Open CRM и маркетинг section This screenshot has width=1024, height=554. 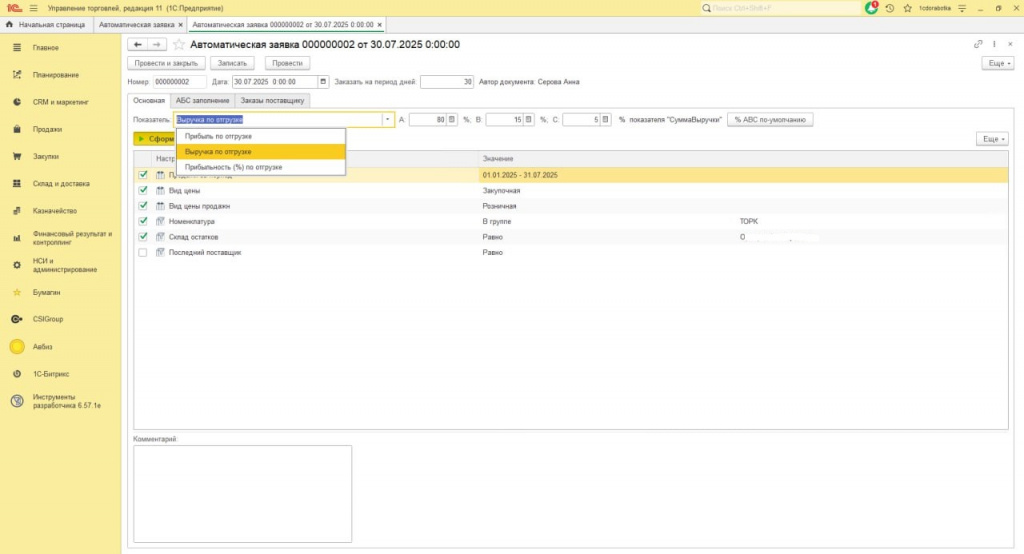click(x=60, y=102)
